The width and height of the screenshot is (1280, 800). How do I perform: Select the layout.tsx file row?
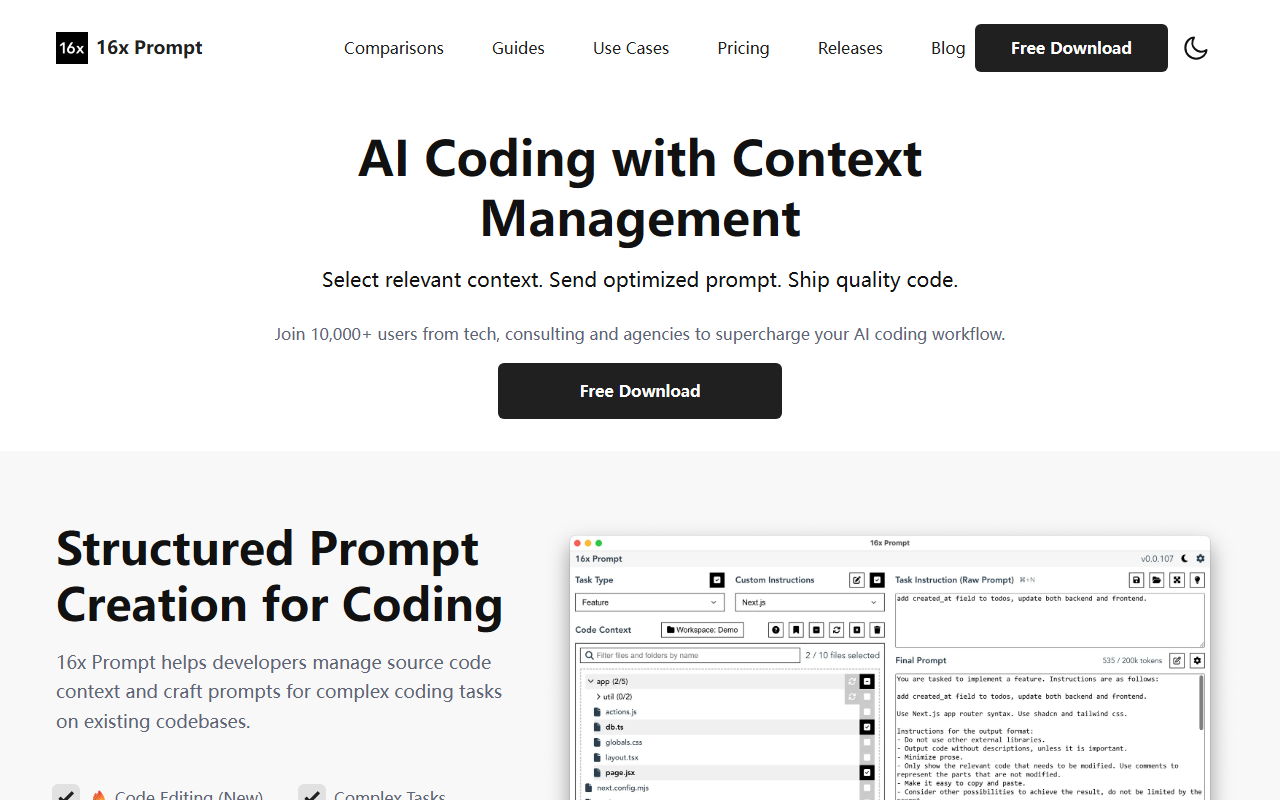tap(732, 758)
